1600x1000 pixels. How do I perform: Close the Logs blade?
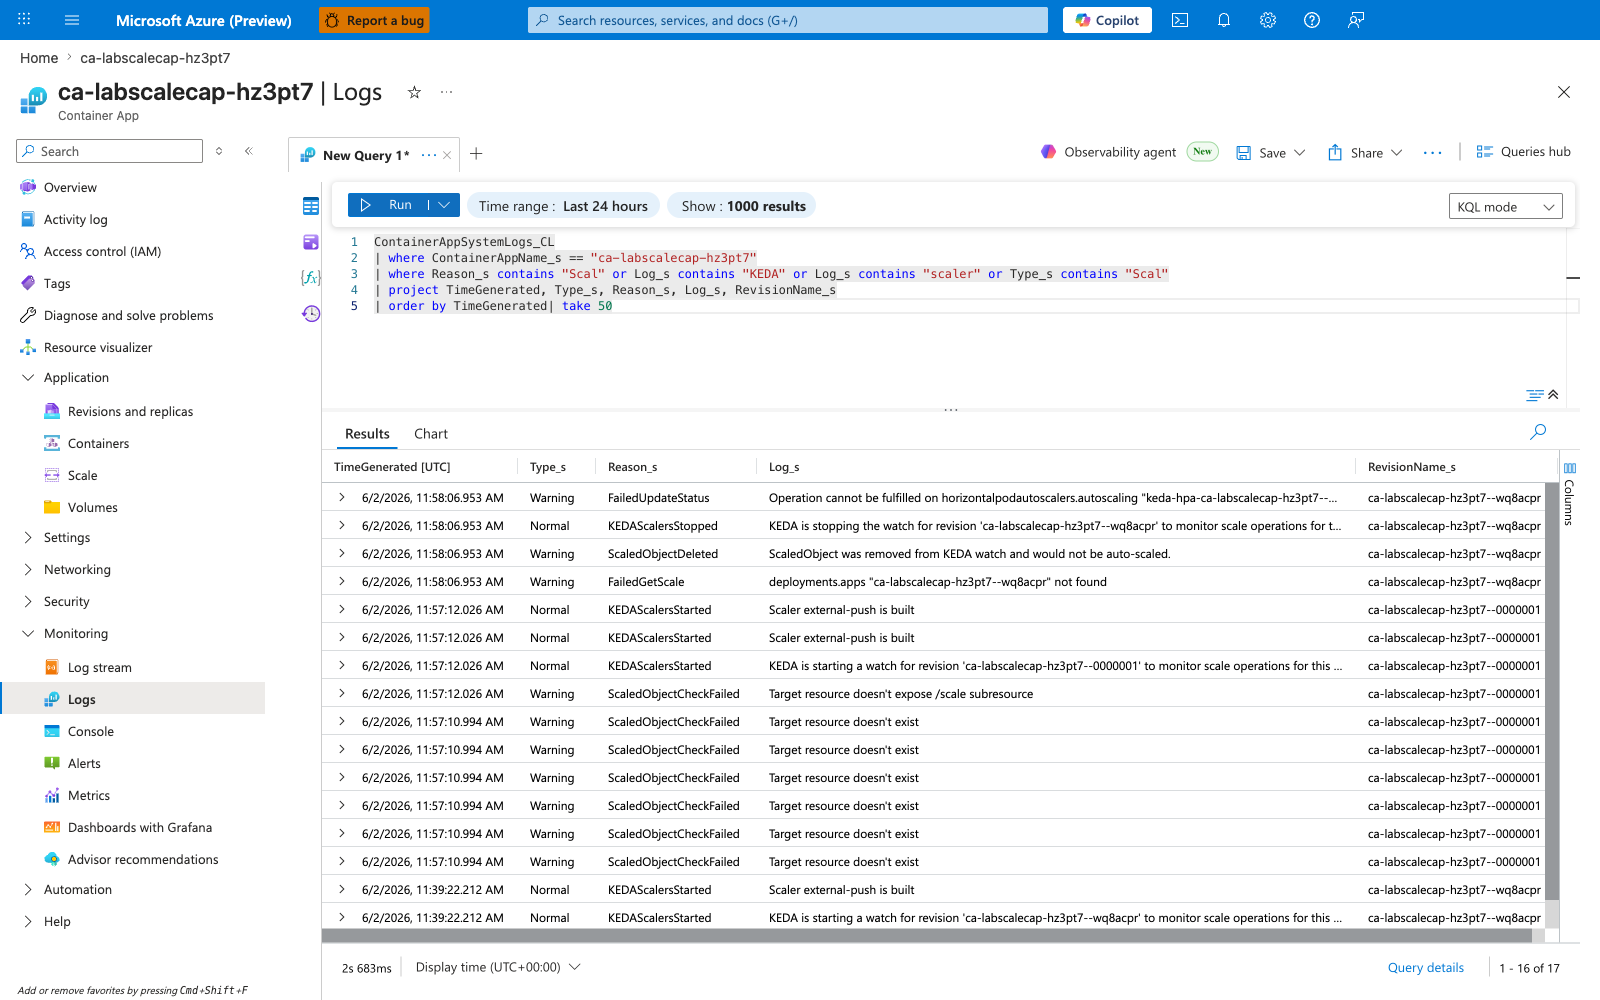pyautogui.click(x=1564, y=92)
